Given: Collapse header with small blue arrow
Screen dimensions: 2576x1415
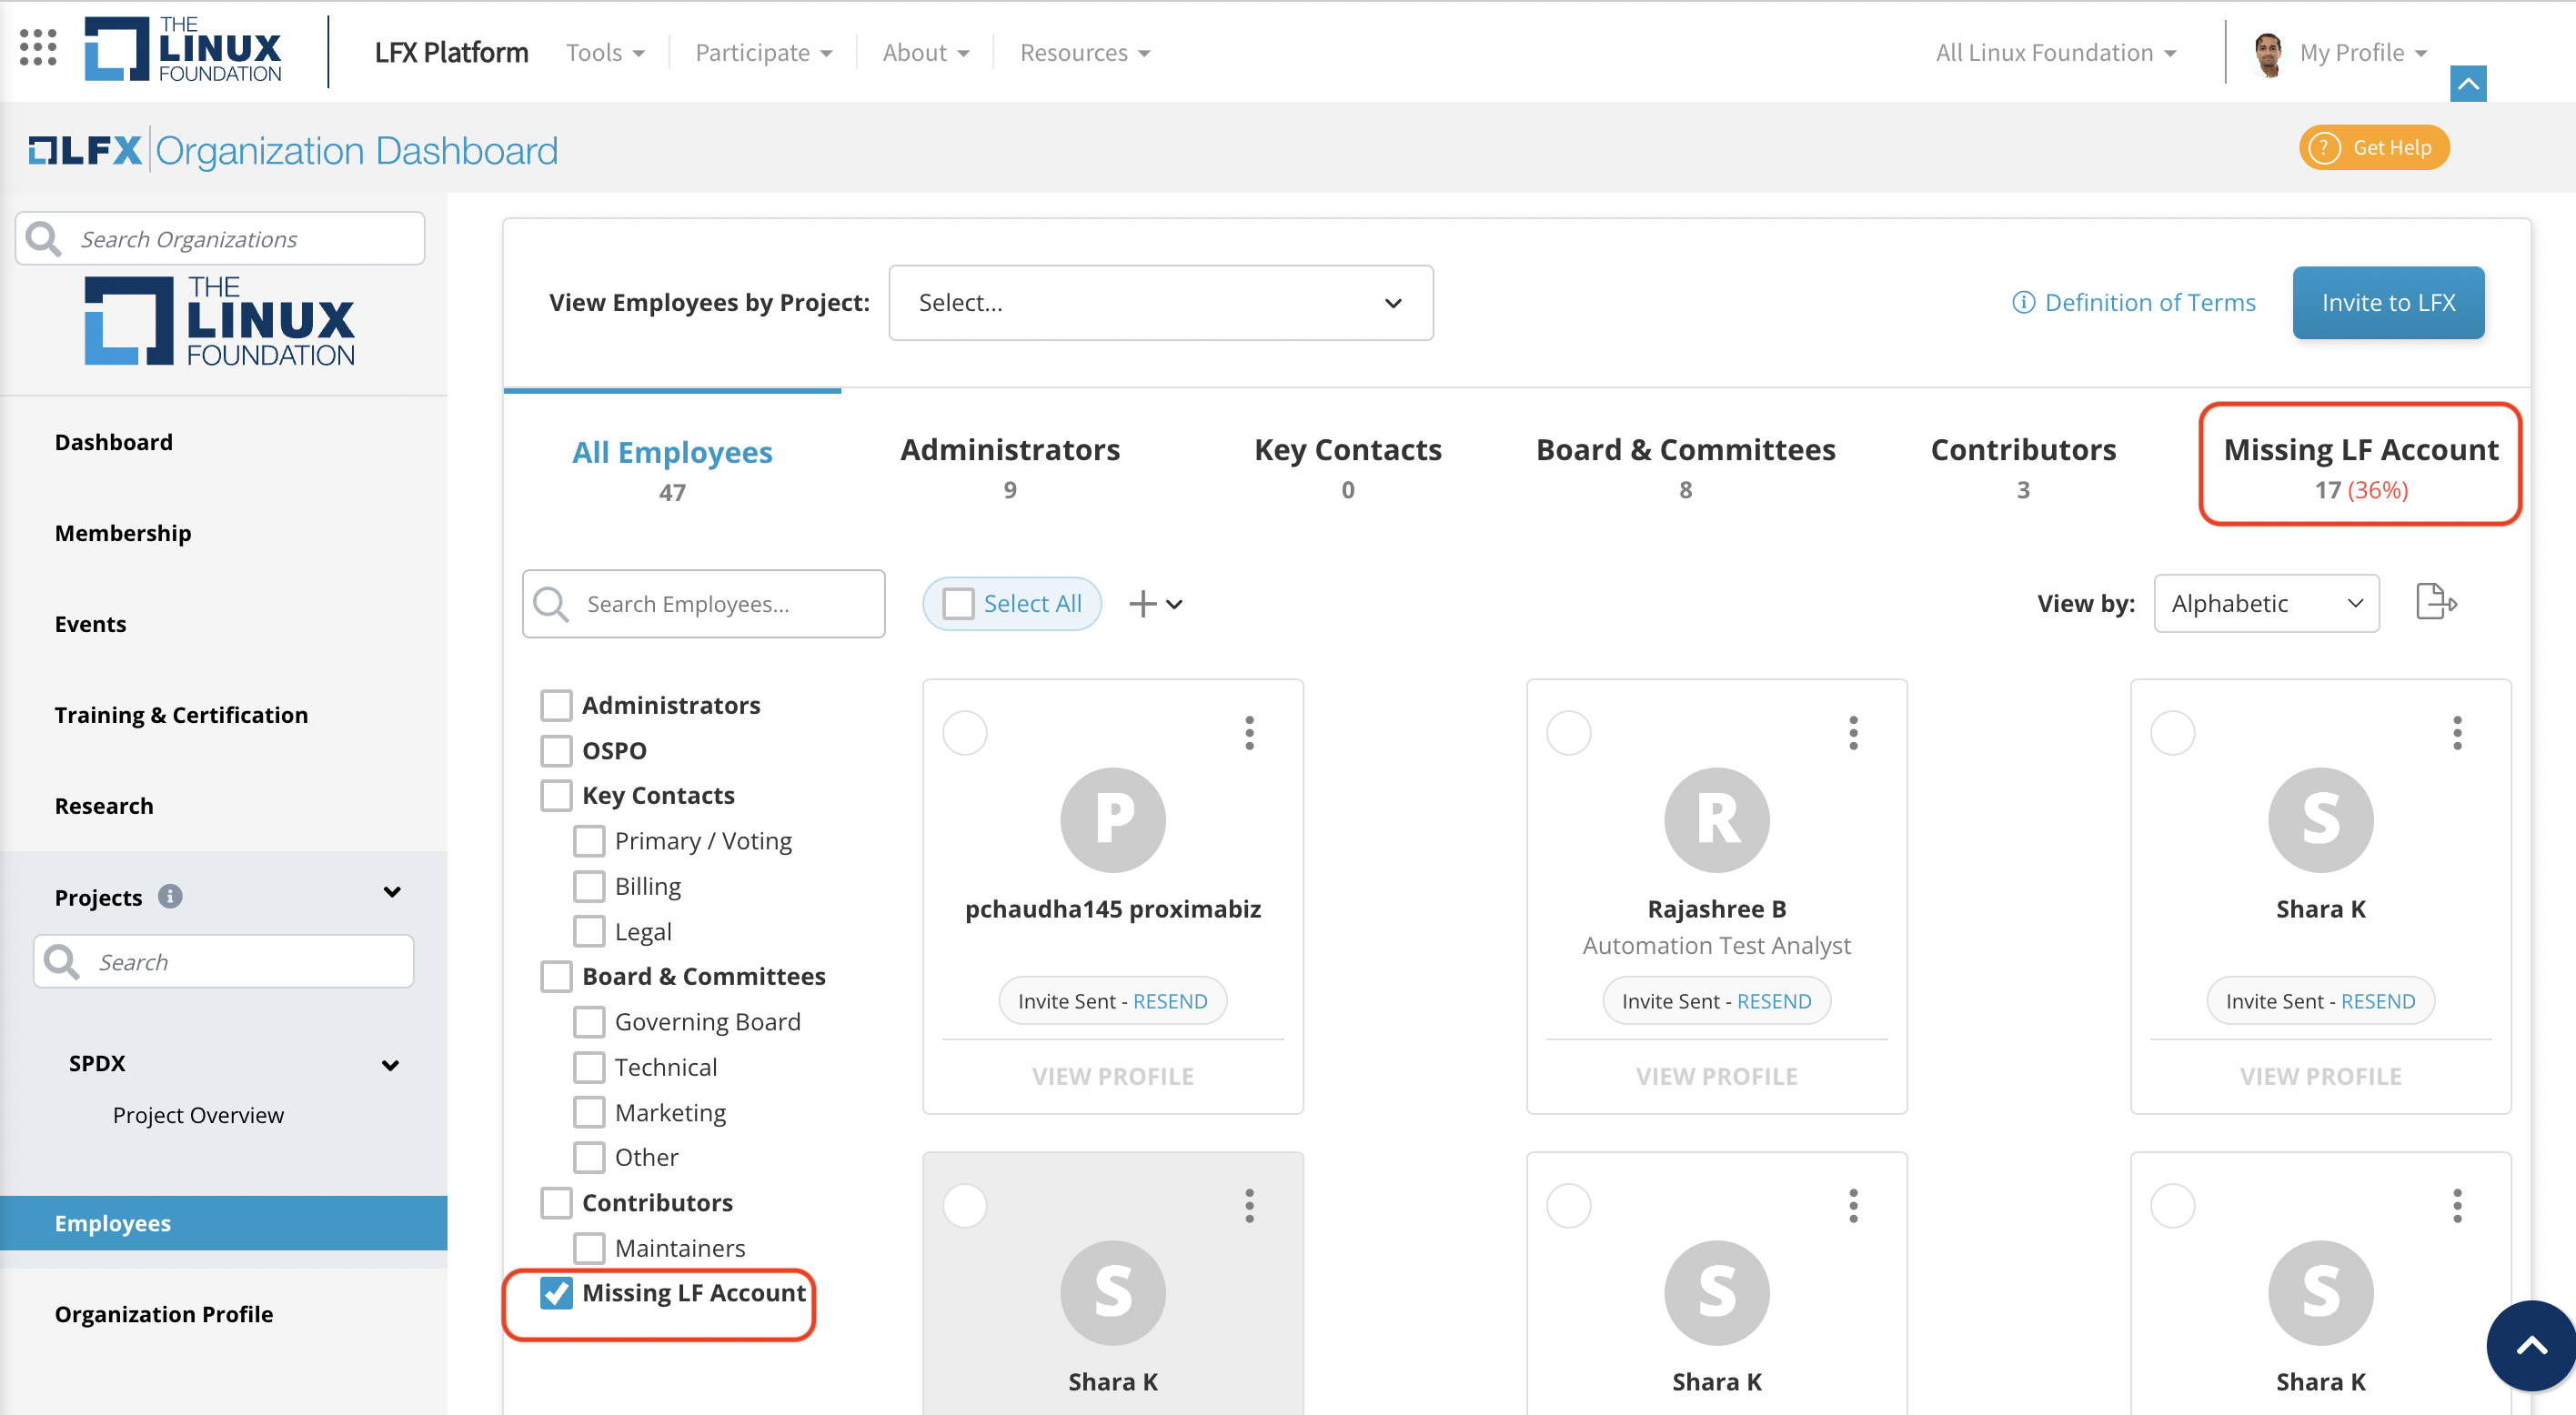Looking at the screenshot, I should point(2467,84).
